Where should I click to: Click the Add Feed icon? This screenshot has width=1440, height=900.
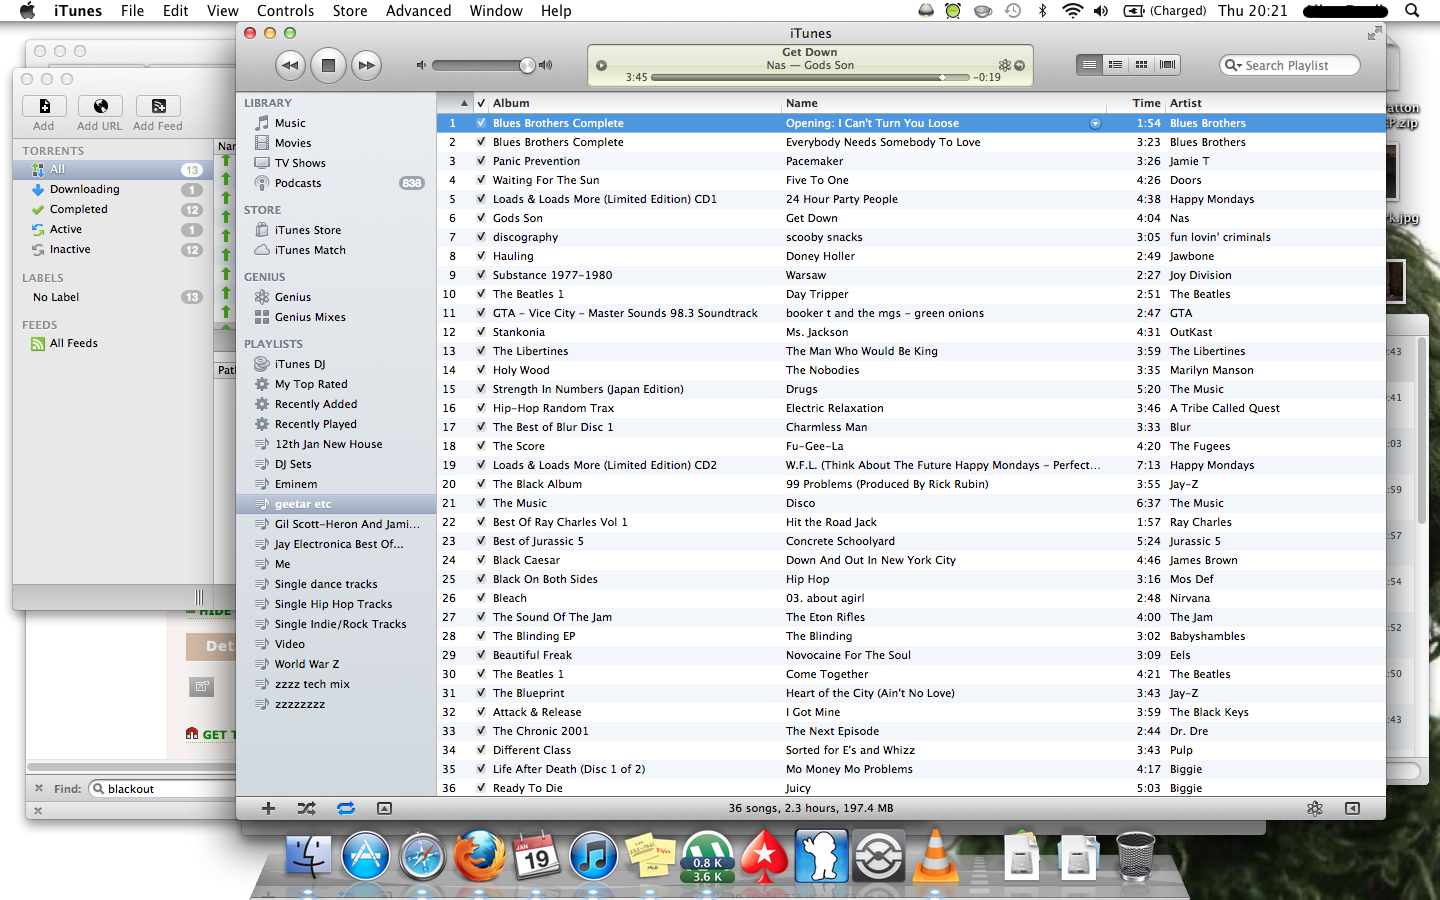click(158, 106)
